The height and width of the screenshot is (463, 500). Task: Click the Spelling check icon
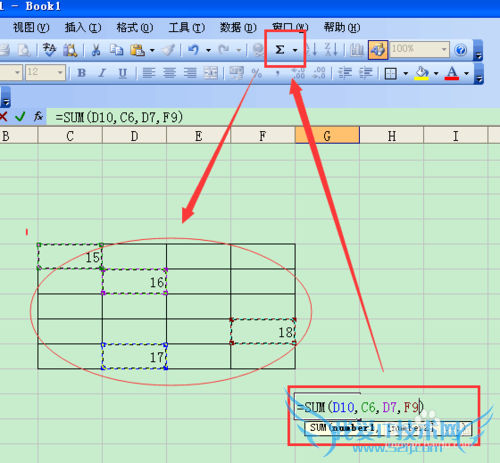49,50
